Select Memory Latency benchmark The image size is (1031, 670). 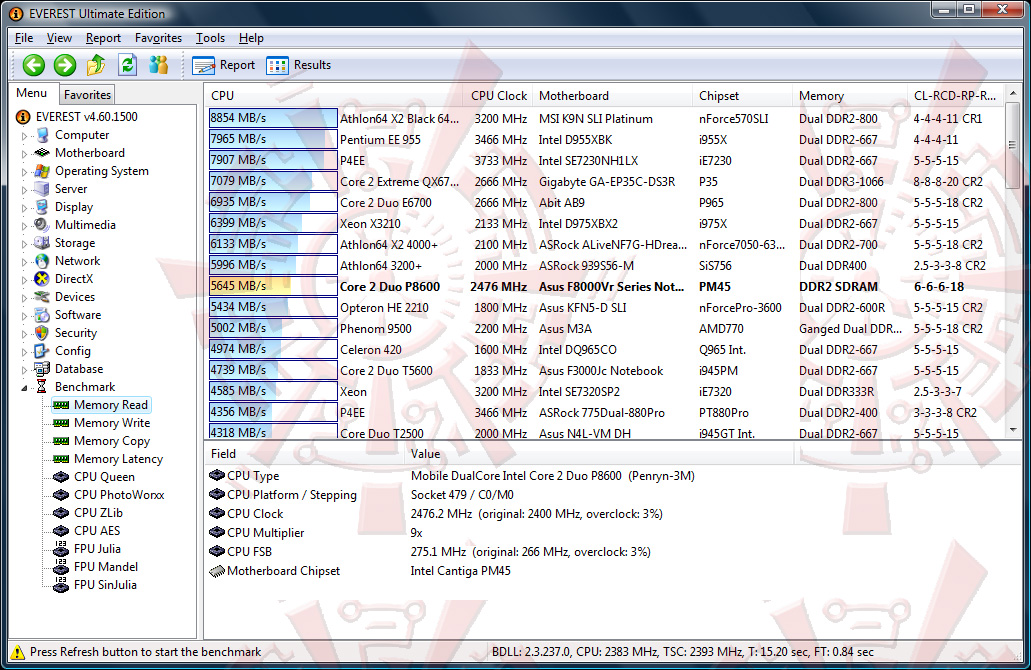click(118, 459)
